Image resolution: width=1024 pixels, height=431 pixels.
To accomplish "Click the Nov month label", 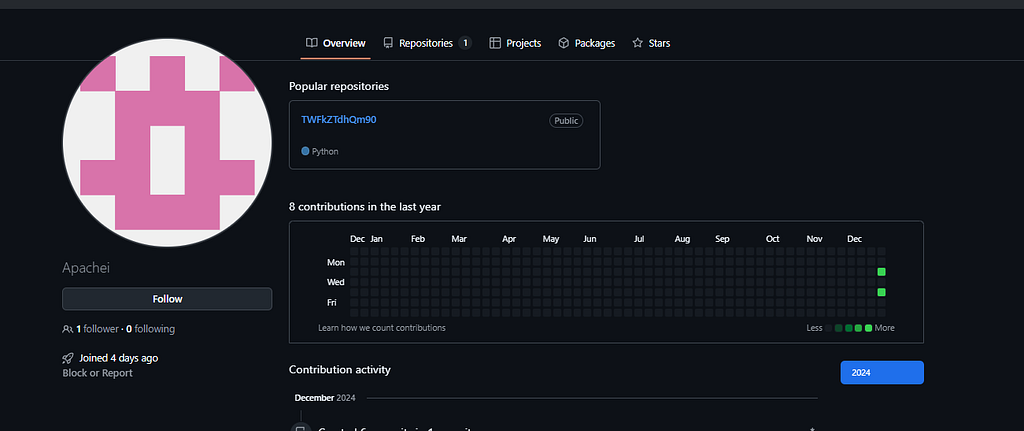I will pyautogui.click(x=814, y=239).
